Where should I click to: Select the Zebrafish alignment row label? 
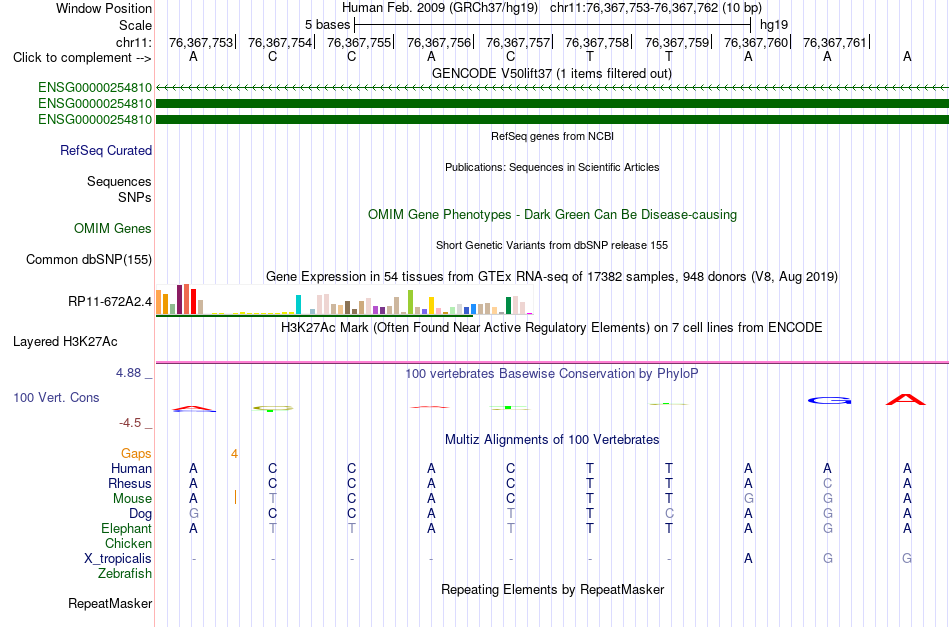pos(125,573)
